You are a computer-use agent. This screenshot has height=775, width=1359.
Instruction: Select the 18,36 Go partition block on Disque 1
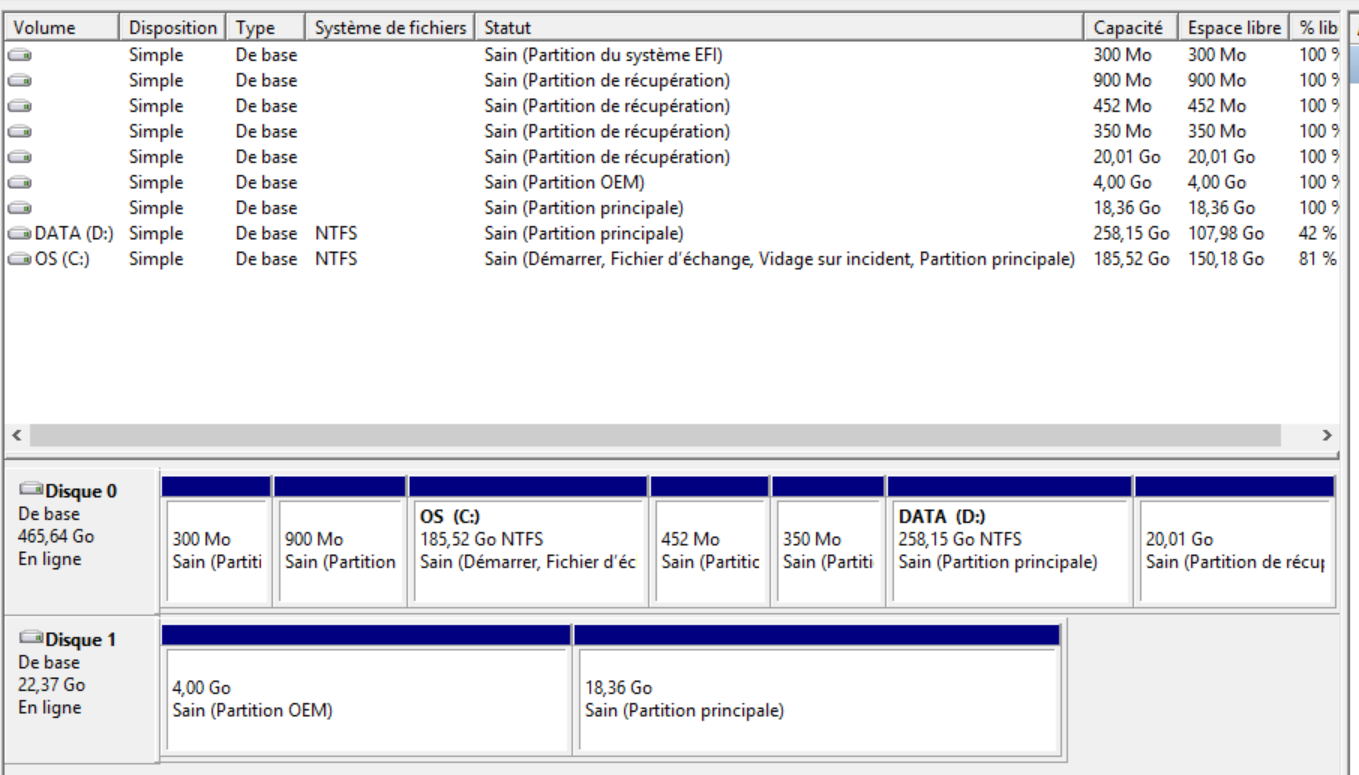817,700
